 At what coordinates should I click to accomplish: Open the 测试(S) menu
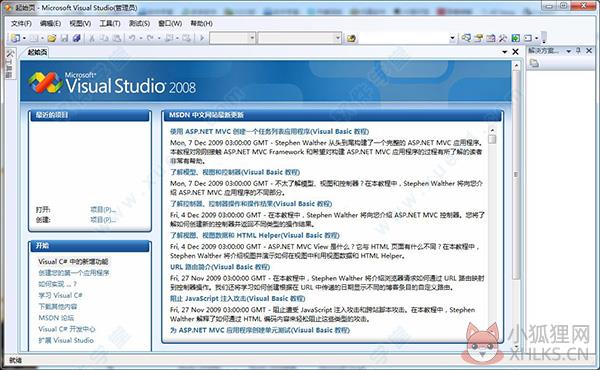[x=139, y=23]
